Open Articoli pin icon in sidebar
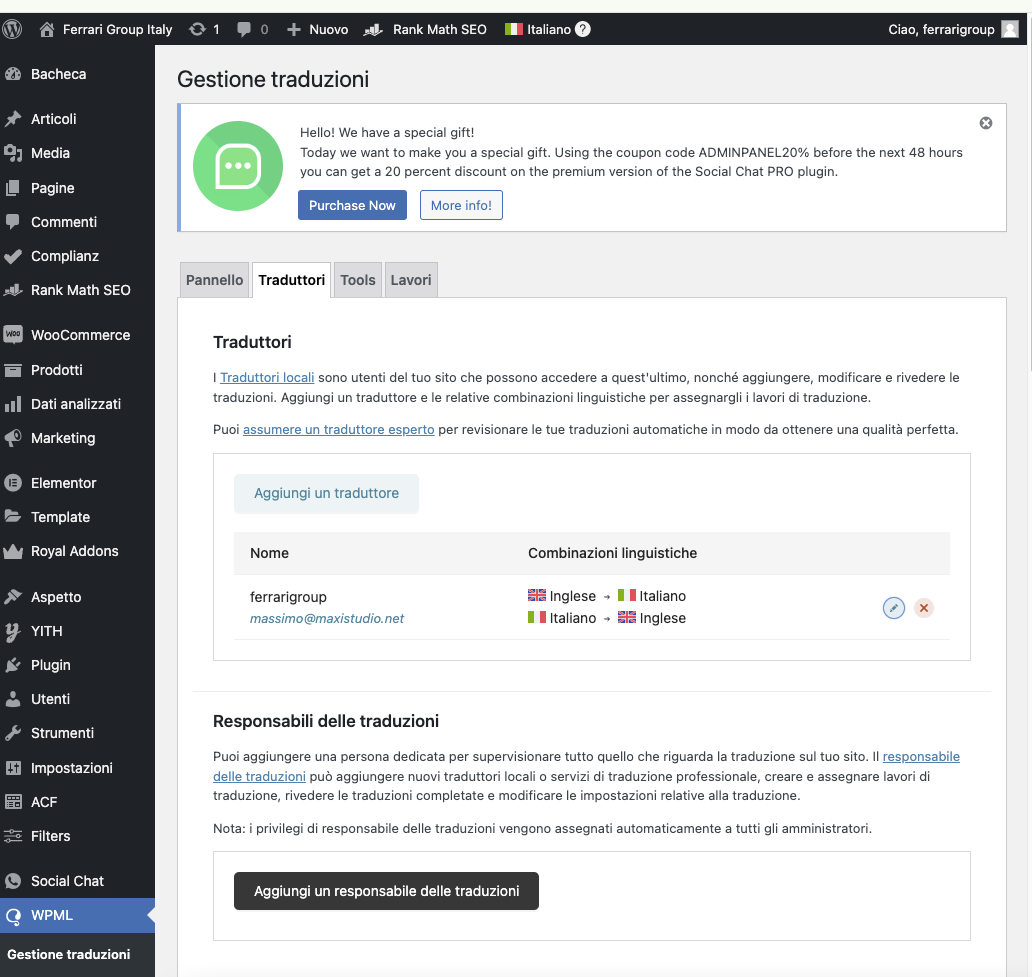The width and height of the screenshot is (1032, 977). pos(13,119)
